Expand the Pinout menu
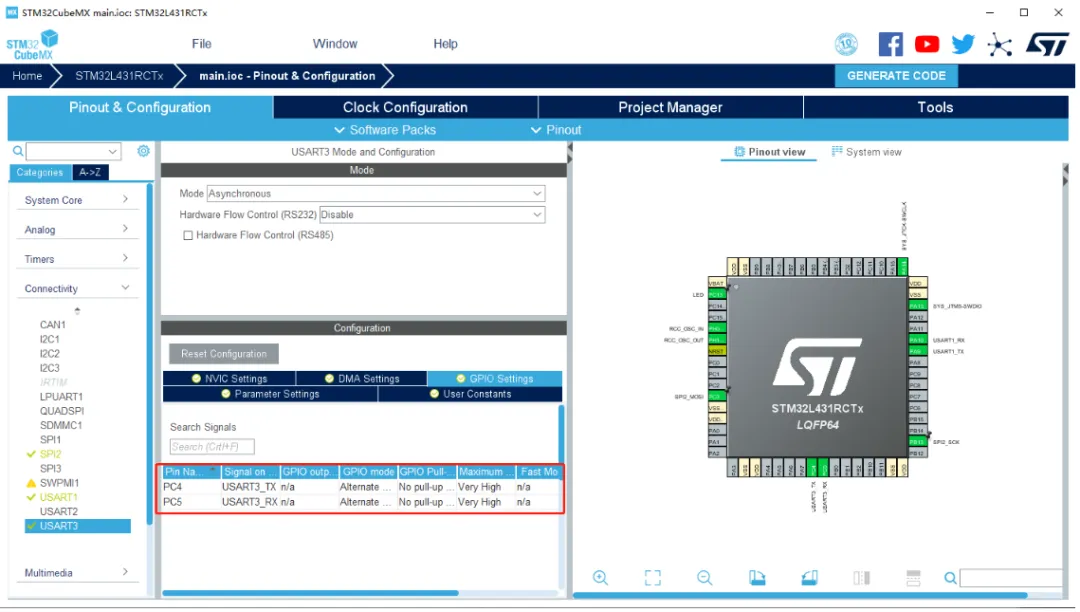The height and width of the screenshot is (612, 1080). [x=557, y=130]
